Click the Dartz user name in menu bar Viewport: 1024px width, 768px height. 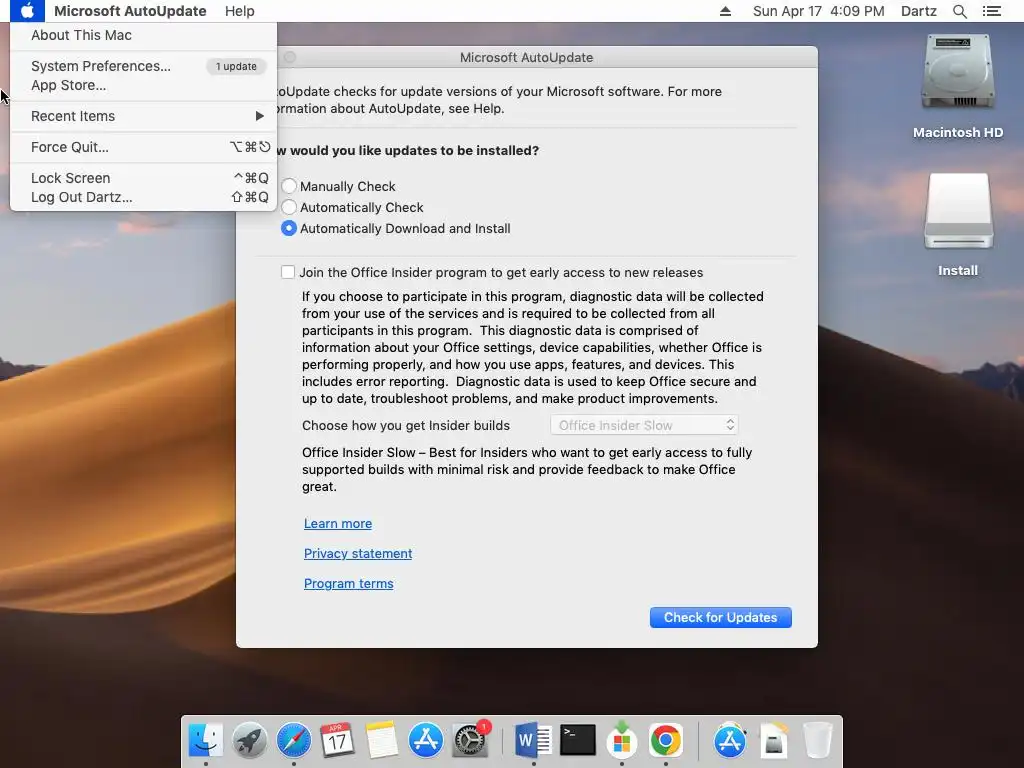(x=918, y=11)
